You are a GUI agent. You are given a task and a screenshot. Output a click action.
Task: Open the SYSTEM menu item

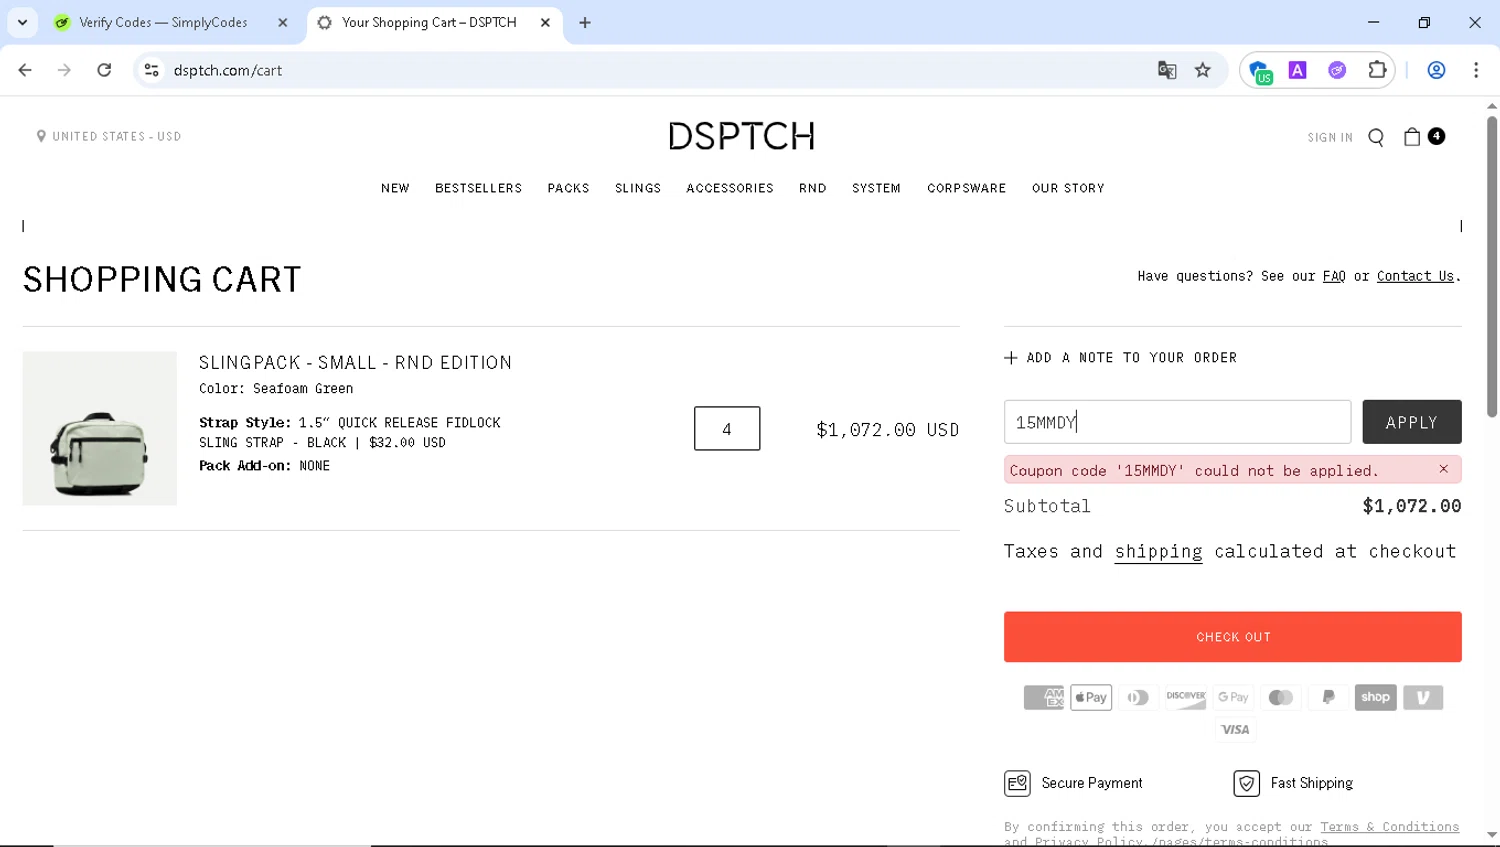coord(876,188)
